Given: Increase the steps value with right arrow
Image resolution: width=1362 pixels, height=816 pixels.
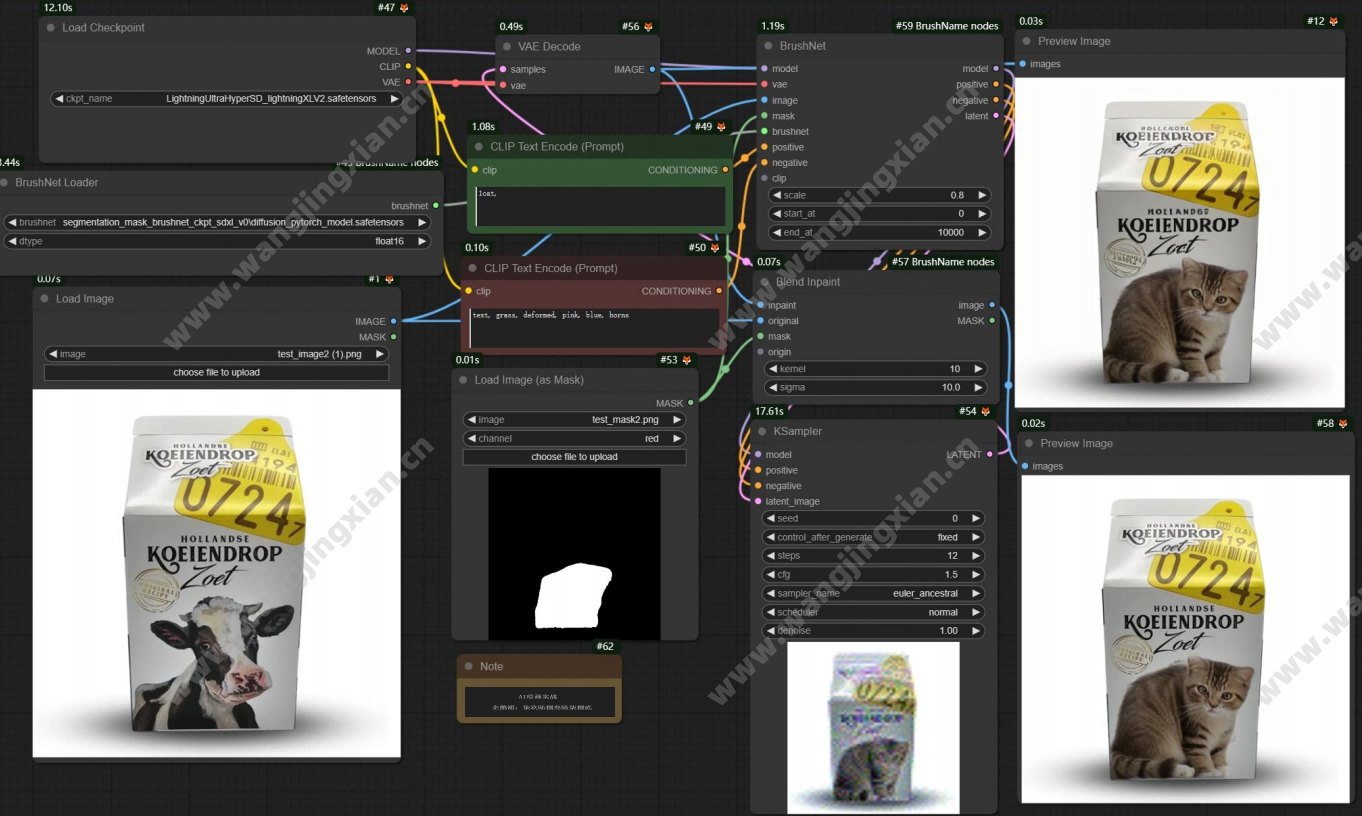Looking at the screenshot, I should (977, 556).
